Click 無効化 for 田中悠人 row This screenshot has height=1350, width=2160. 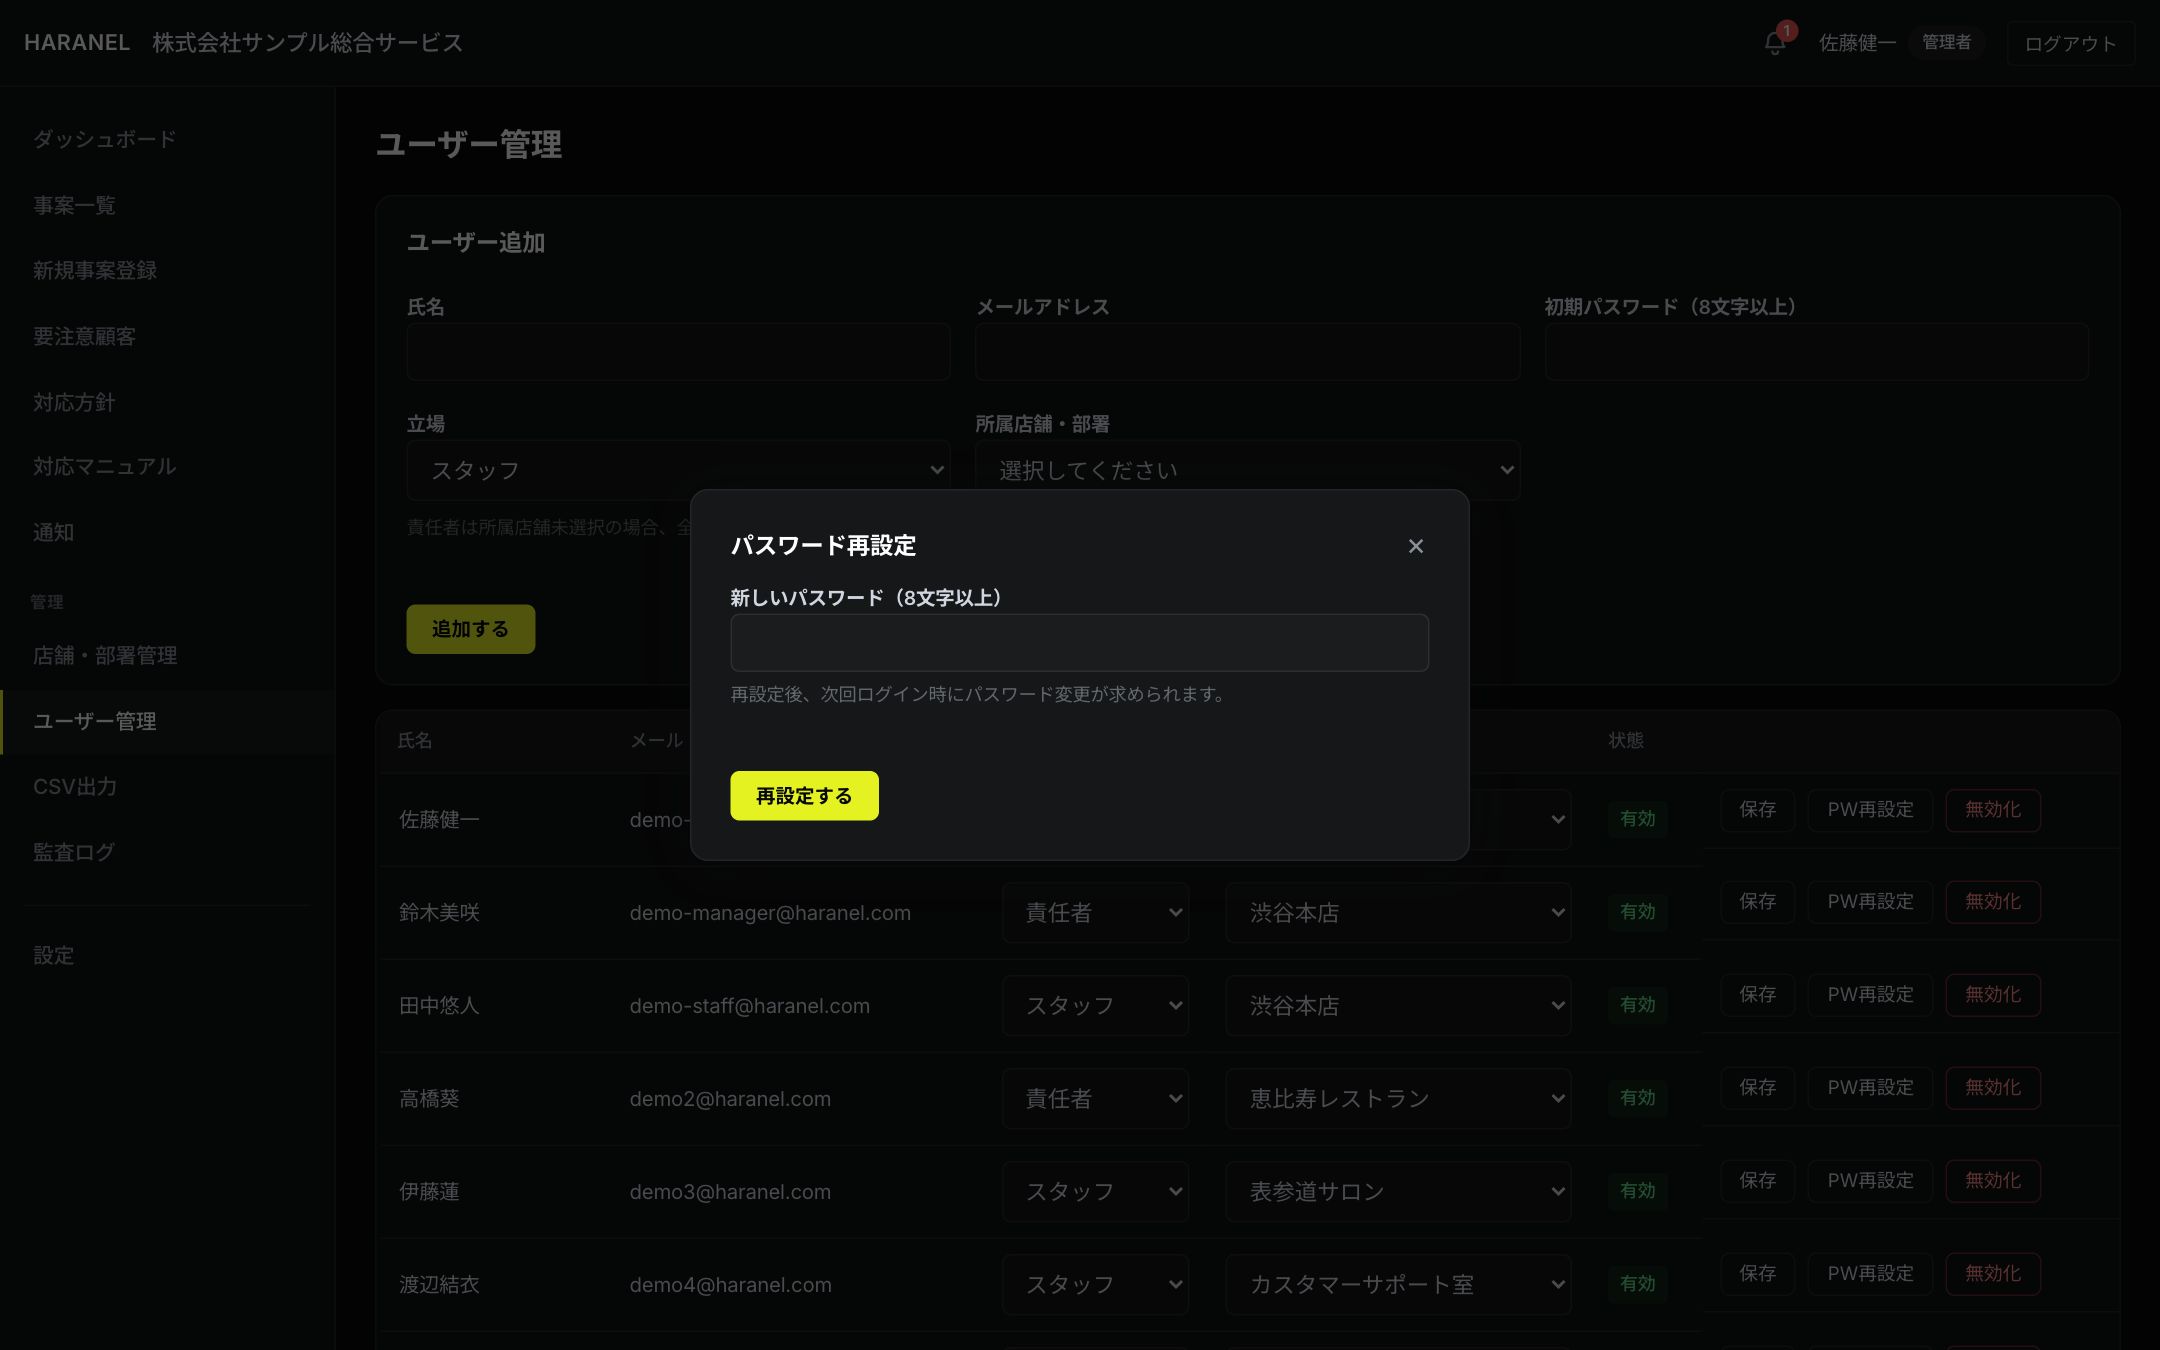coord(1993,994)
